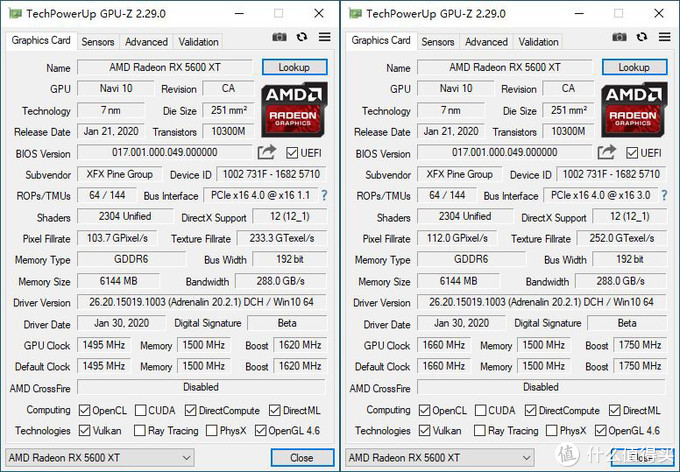The width and height of the screenshot is (680, 472).
Task: Click Device ID field in left window
Action: [x=271, y=174]
